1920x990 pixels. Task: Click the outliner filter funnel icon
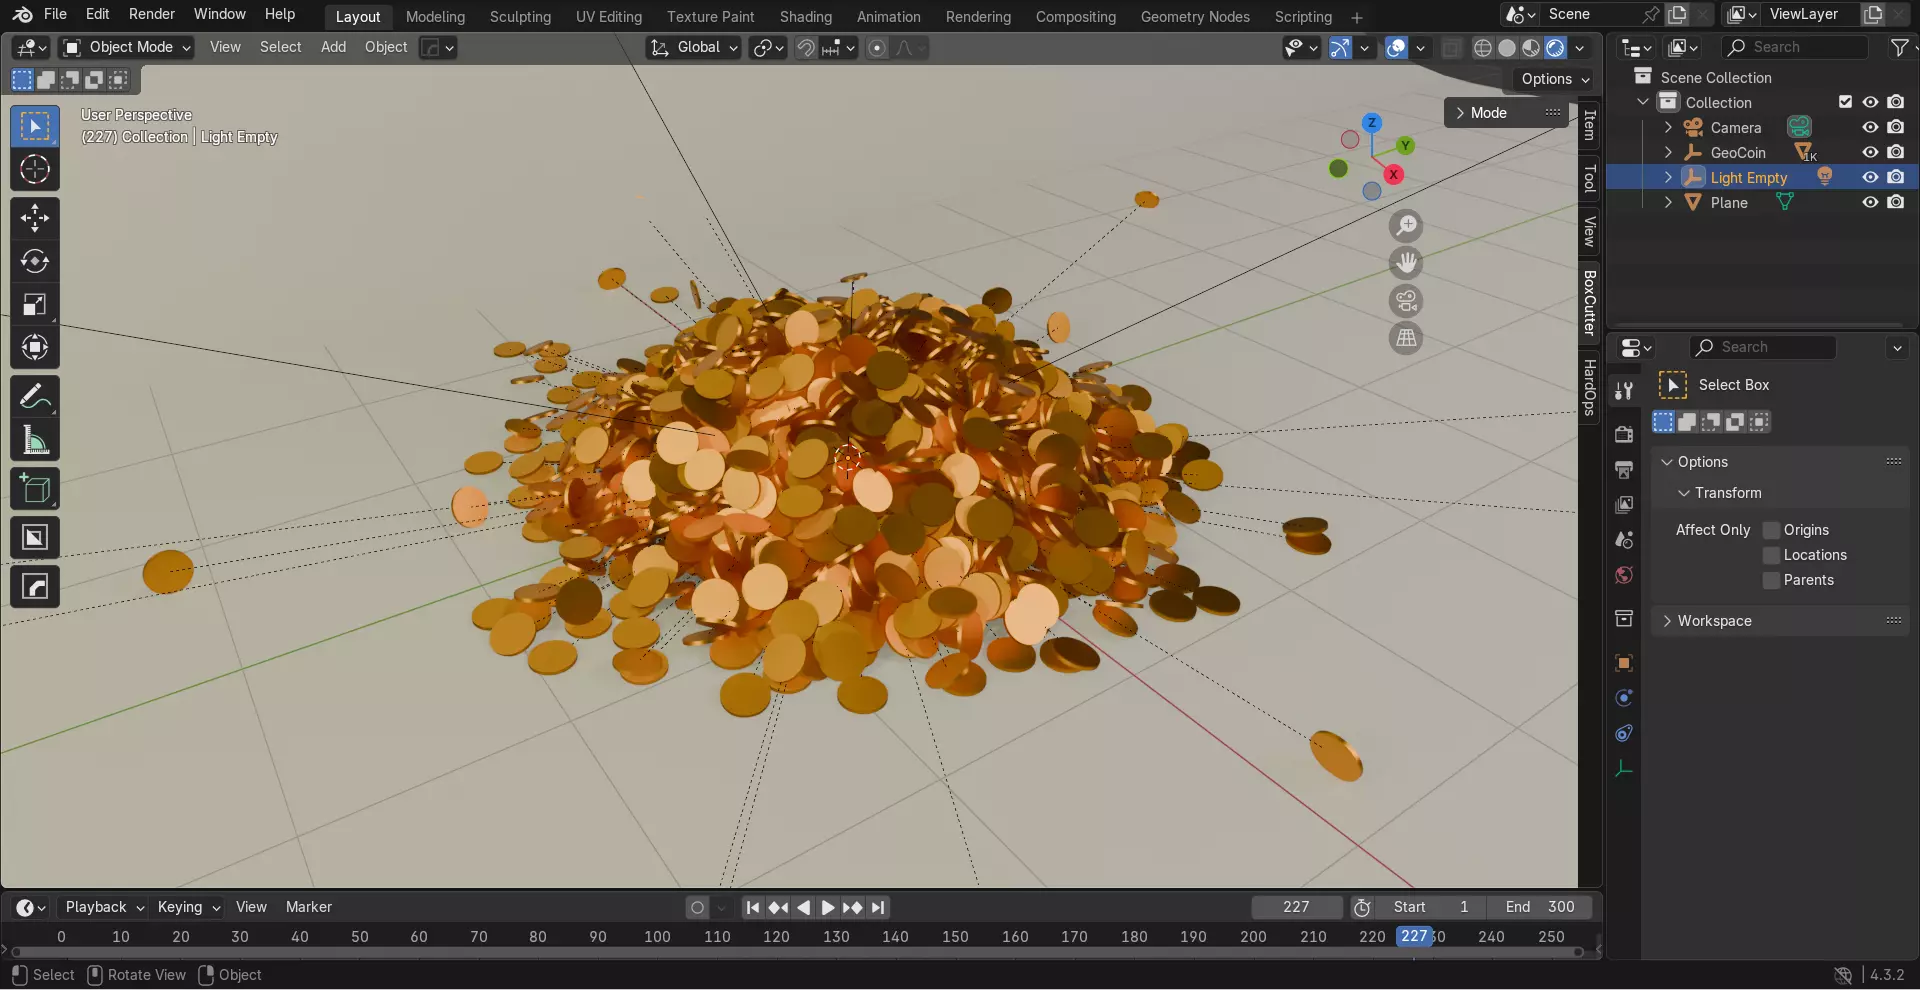pyautogui.click(x=1899, y=47)
